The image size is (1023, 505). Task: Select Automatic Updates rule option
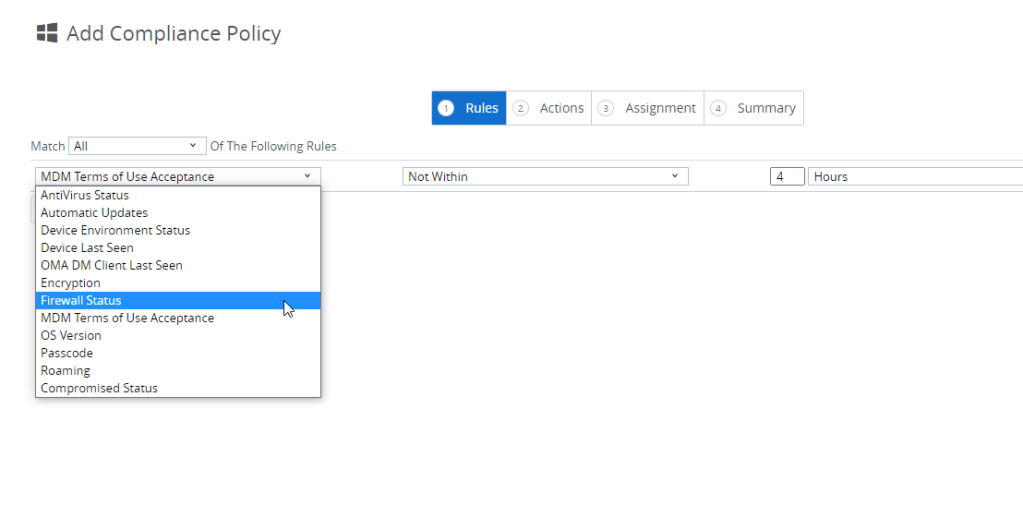pyautogui.click(x=94, y=213)
